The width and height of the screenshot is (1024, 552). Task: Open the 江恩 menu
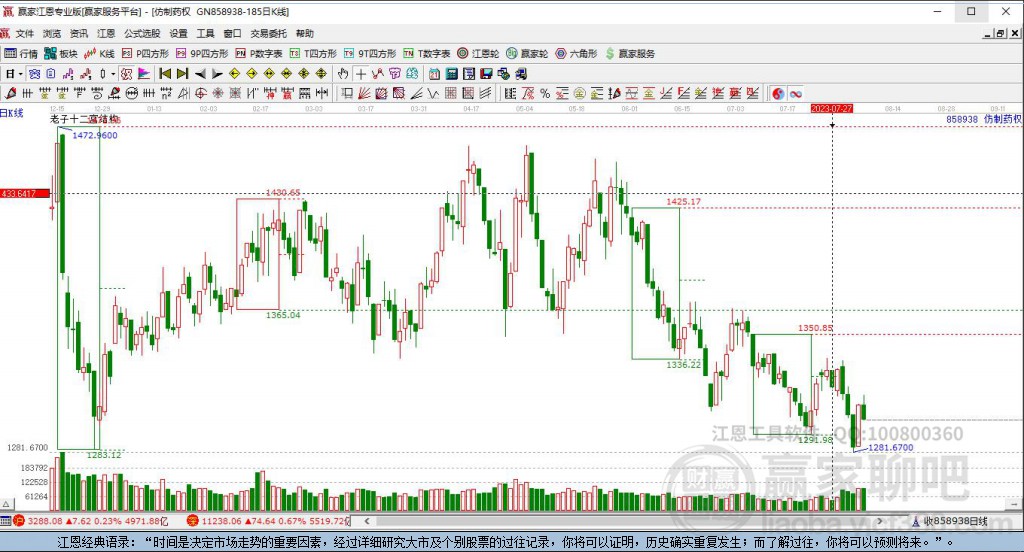click(x=106, y=33)
